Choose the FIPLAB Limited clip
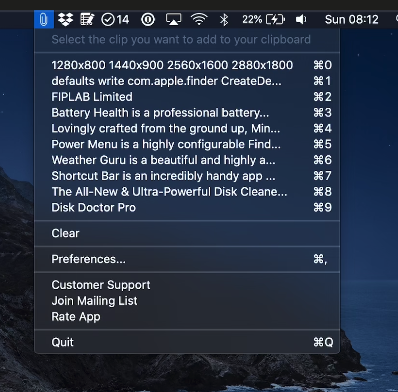Viewport: 398px width, 392px height. pos(187,97)
